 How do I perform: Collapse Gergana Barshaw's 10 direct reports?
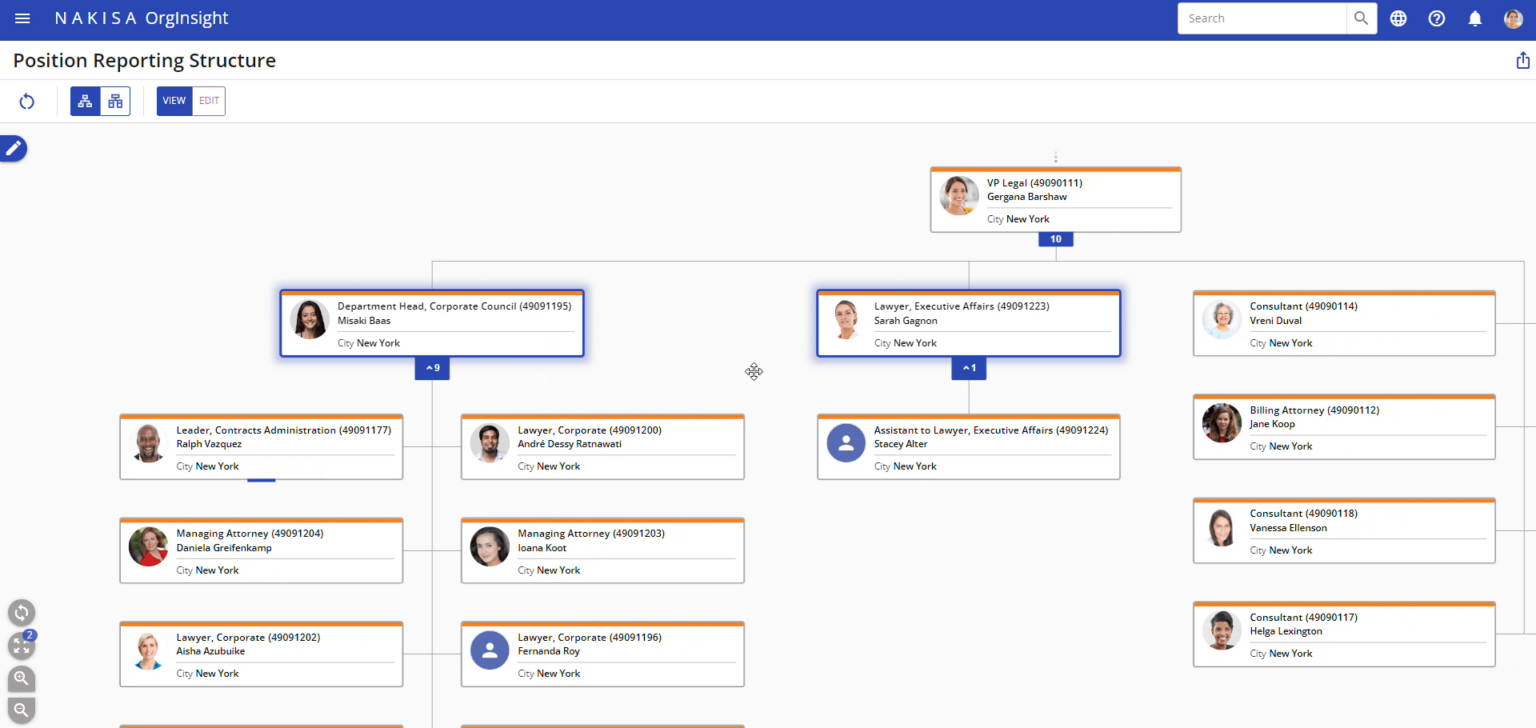1055,239
